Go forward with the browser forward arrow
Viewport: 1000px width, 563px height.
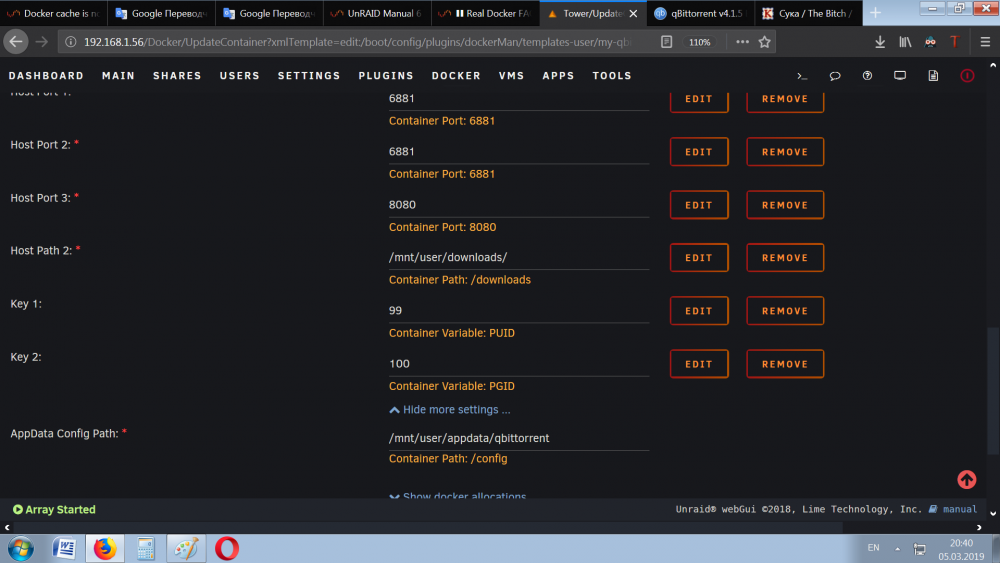point(41,42)
